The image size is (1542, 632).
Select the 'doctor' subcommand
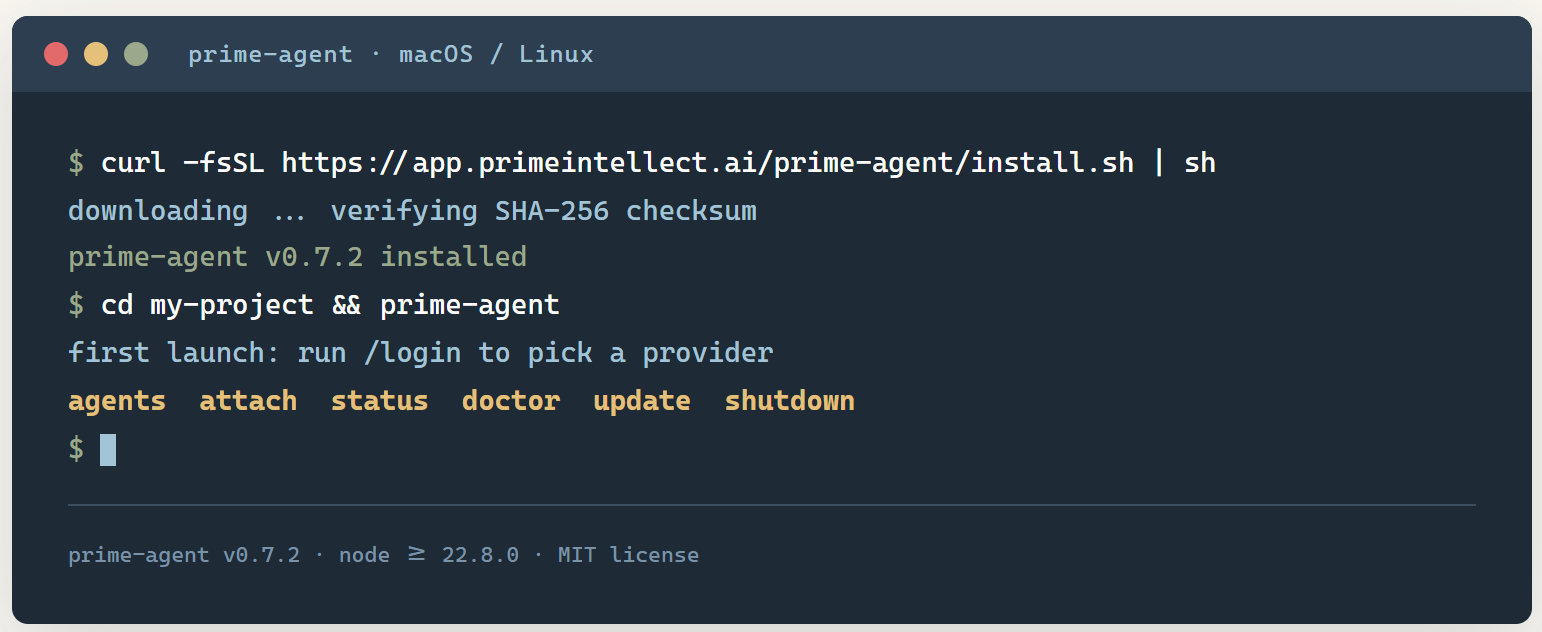point(511,401)
